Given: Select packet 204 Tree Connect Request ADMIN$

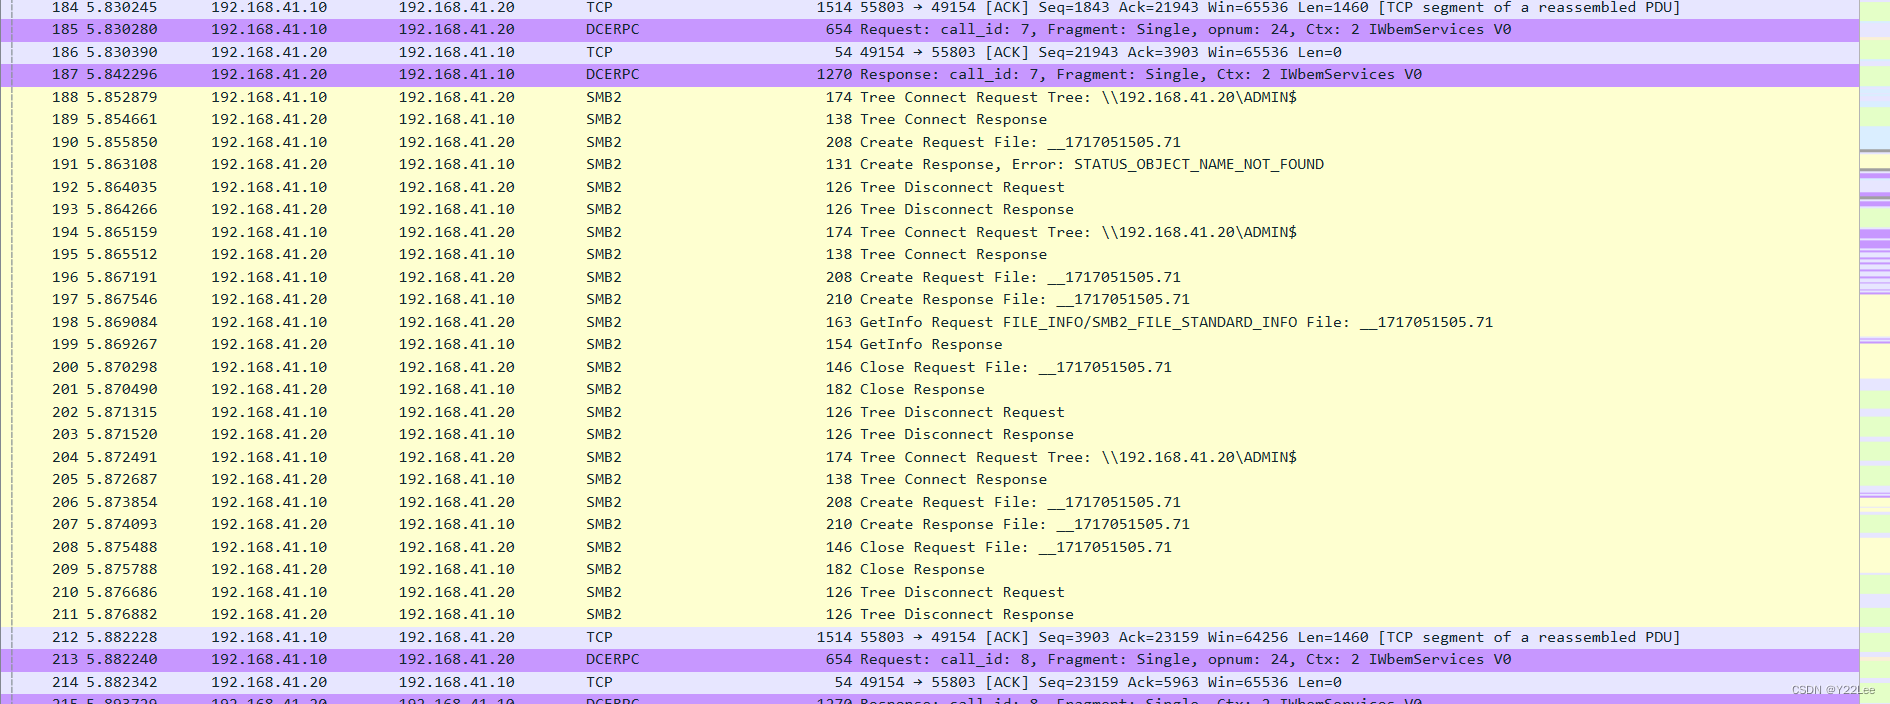Looking at the screenshot, I should pos(930,457).
